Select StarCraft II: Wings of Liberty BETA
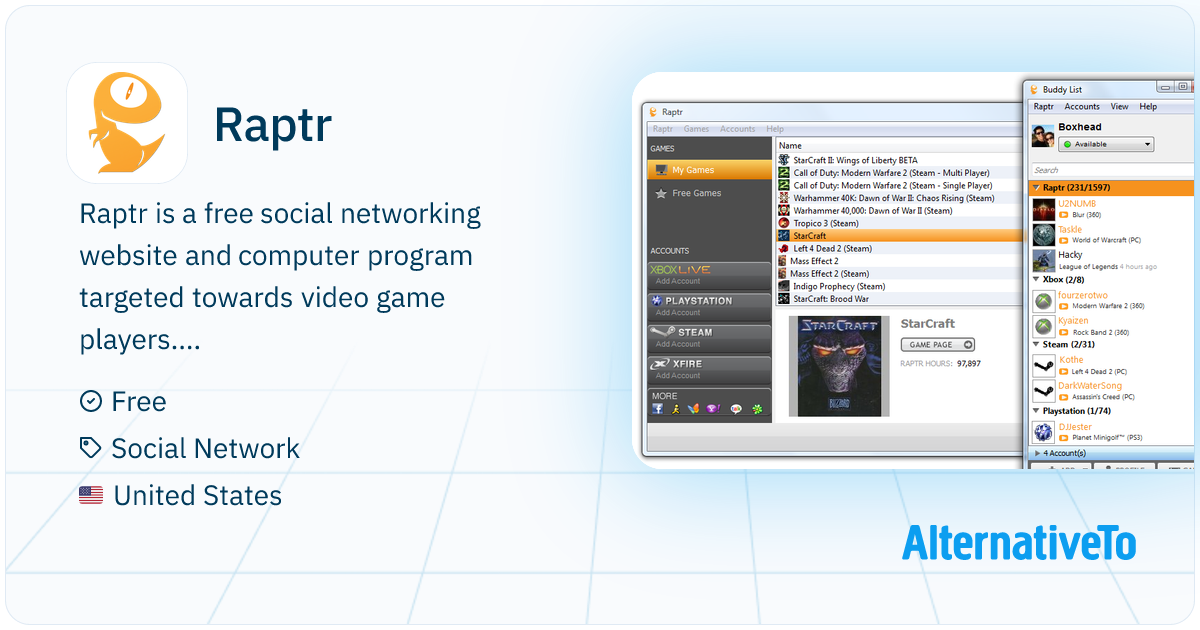 click(899, 160)
